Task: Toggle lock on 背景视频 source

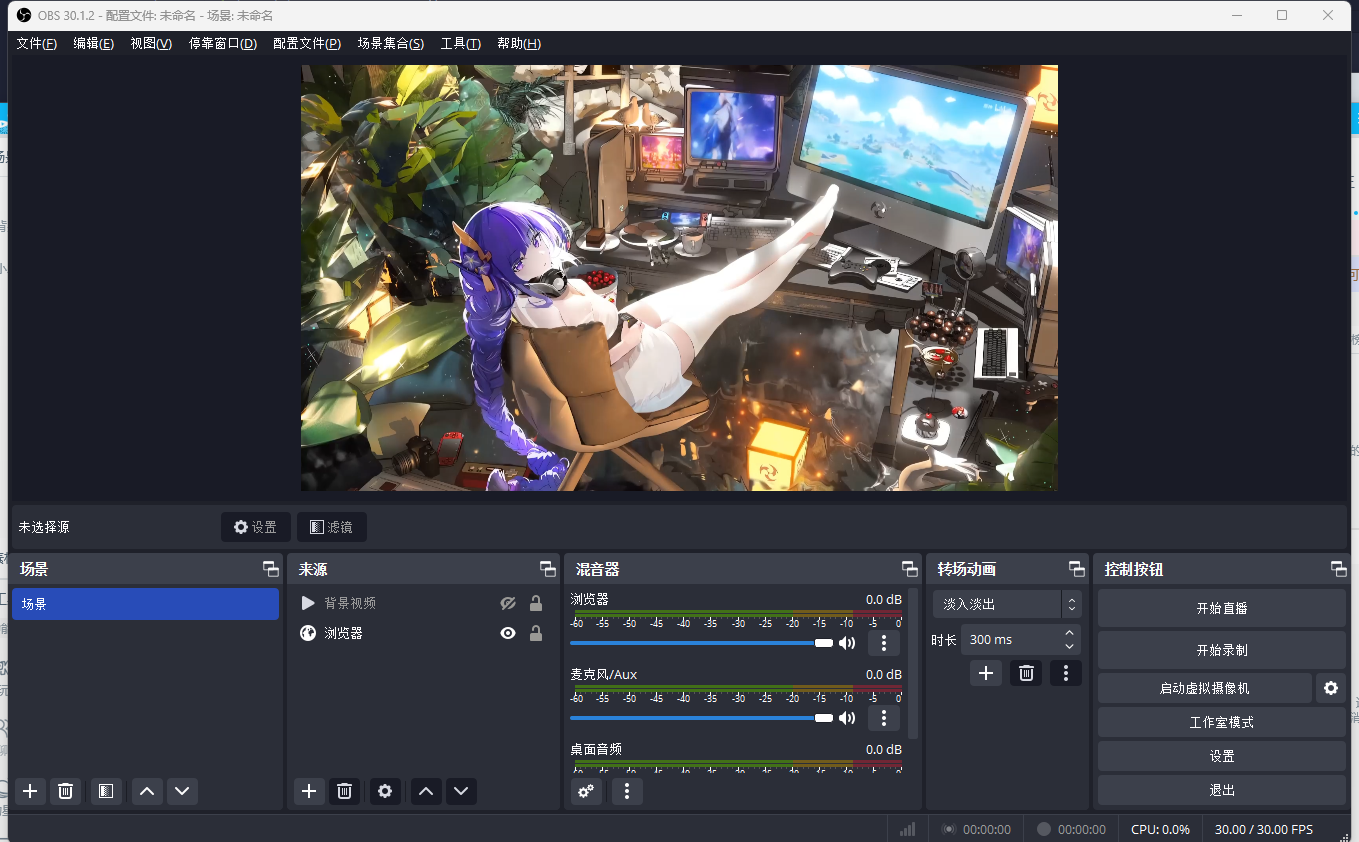Action: pyautogui.click(x=536, y=603)
